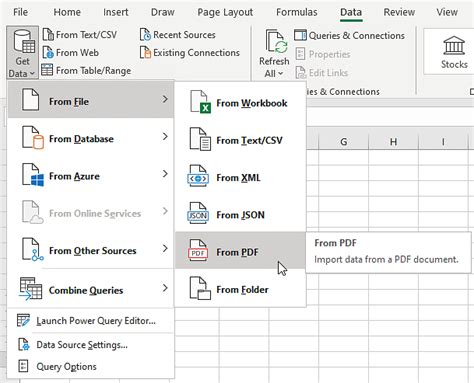Click the Query Options icon

tap(23, 366)
